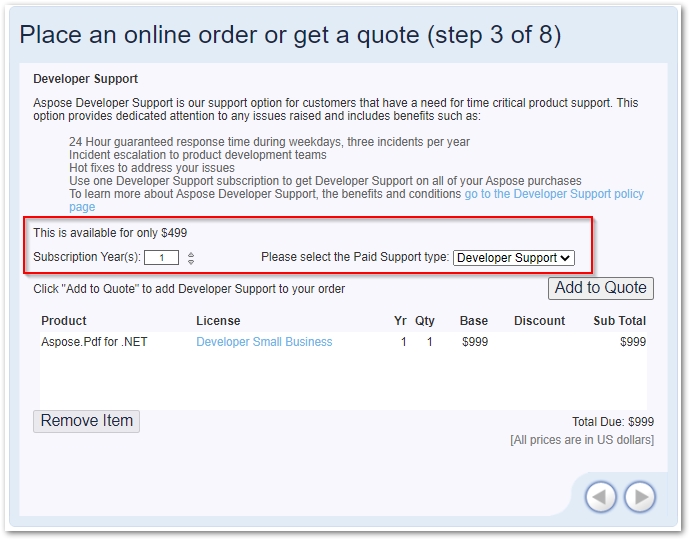Increase subscription years with up arrow
690x540 pixels.
click(191, 254)
